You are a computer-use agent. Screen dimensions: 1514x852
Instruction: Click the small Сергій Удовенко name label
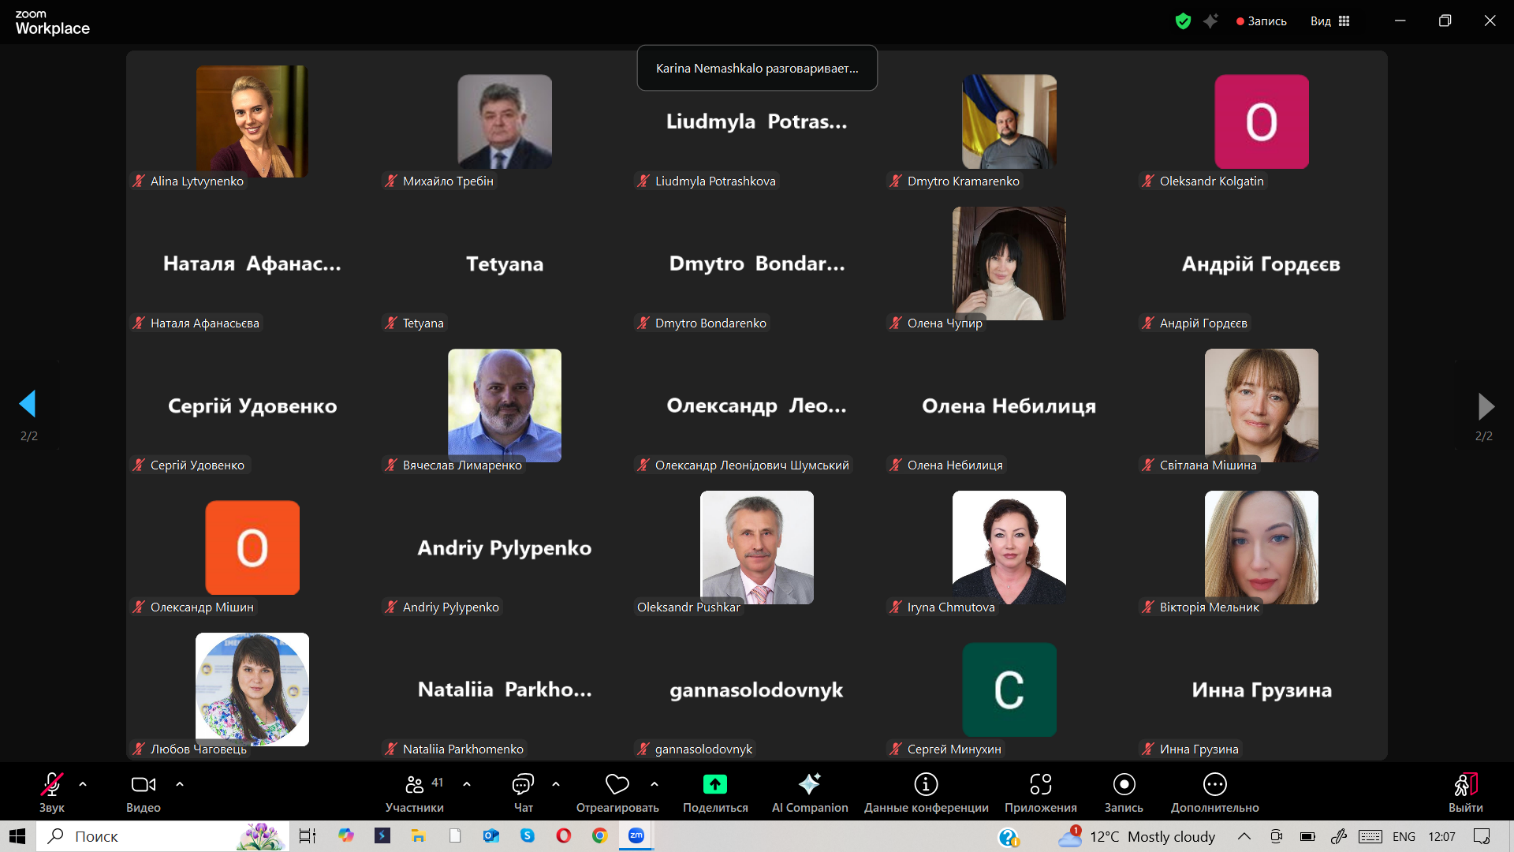tap(197, 465)
